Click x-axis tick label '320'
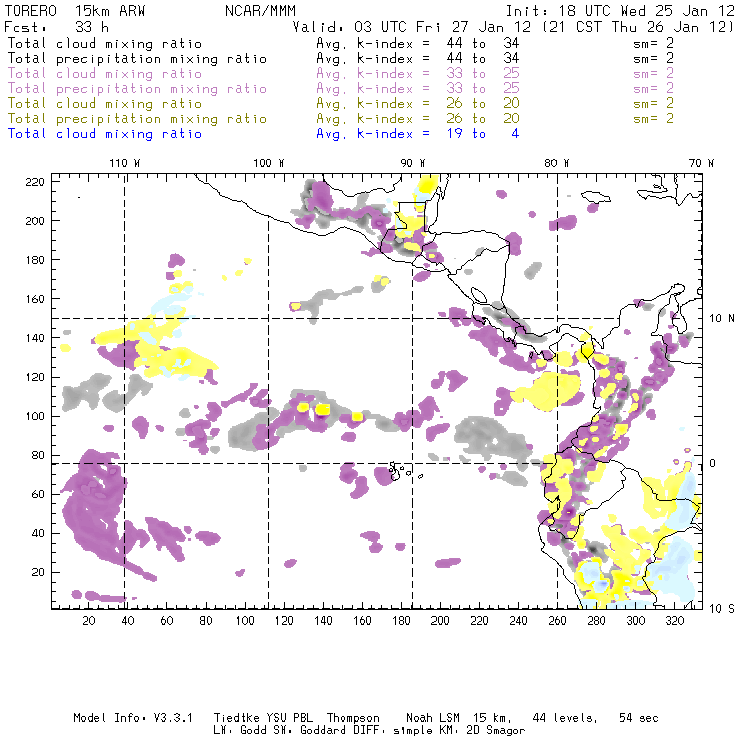This screenshot has height=740, width=740. pos(674,621)
